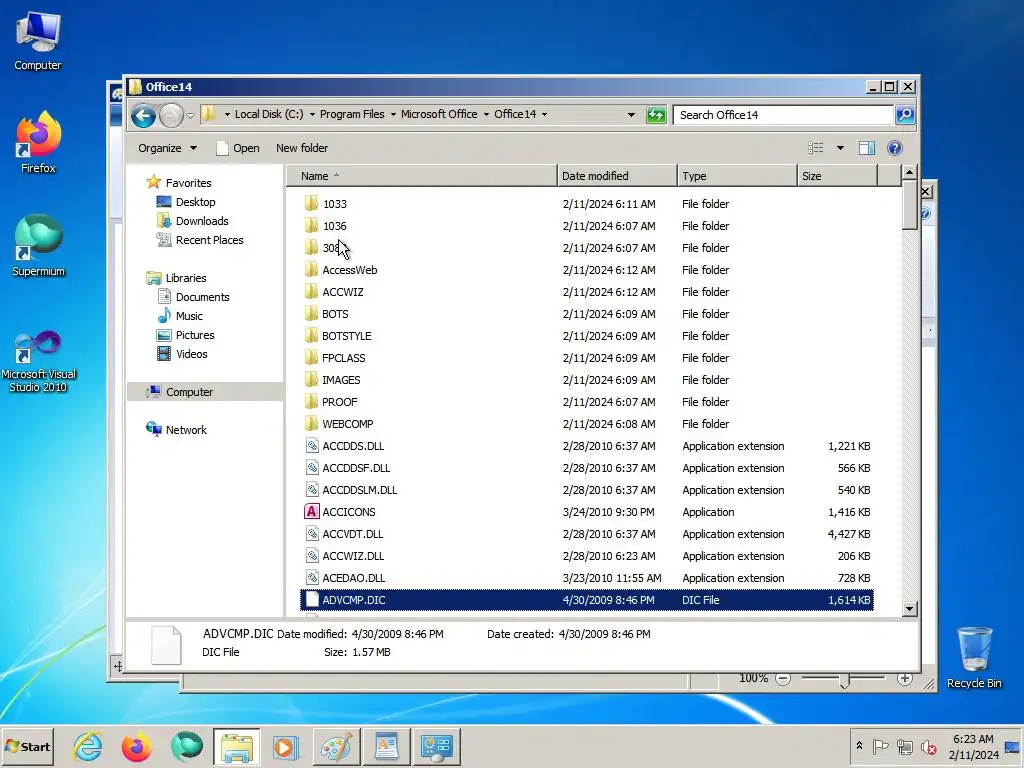
Task: Click the New folder button
Action: 302,148
